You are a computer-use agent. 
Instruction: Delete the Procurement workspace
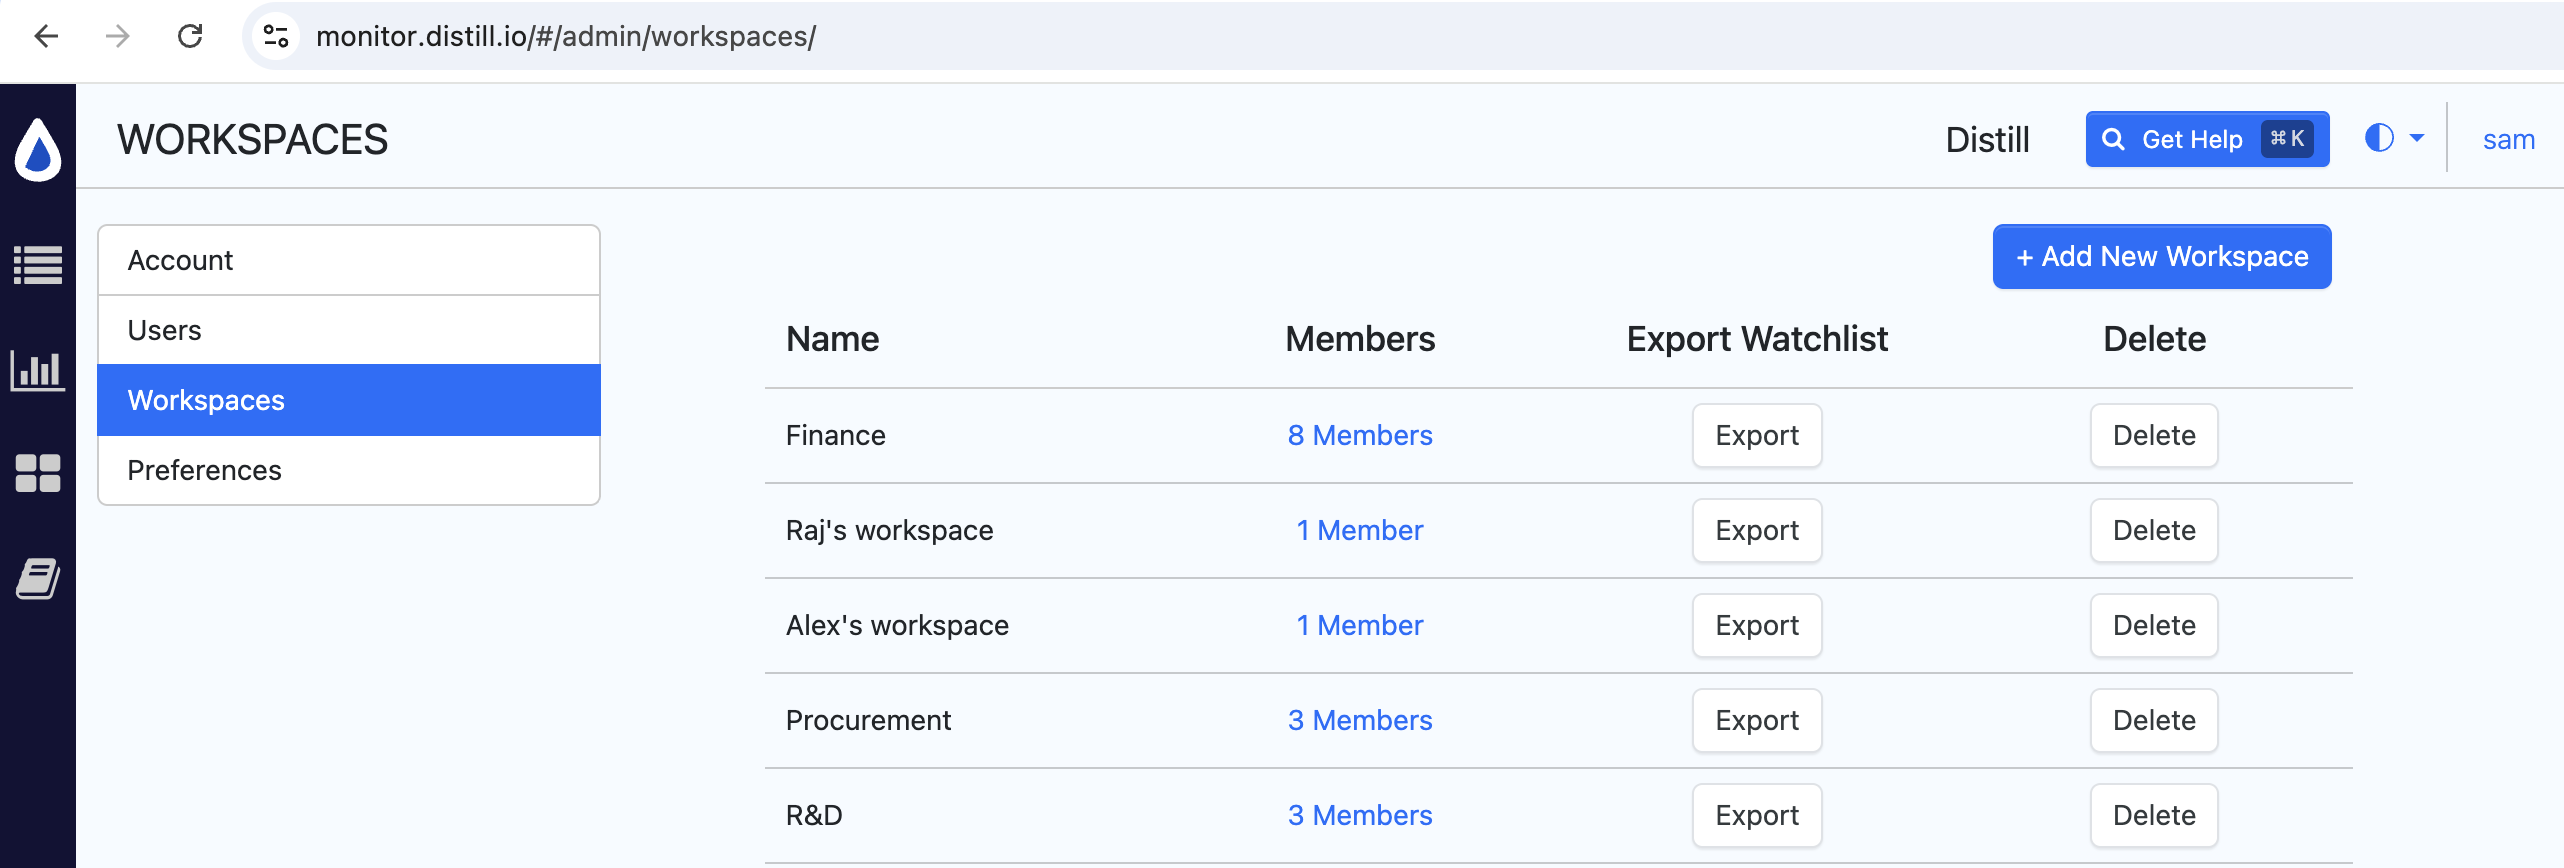pyautogui.click(x=2154, y=720)
